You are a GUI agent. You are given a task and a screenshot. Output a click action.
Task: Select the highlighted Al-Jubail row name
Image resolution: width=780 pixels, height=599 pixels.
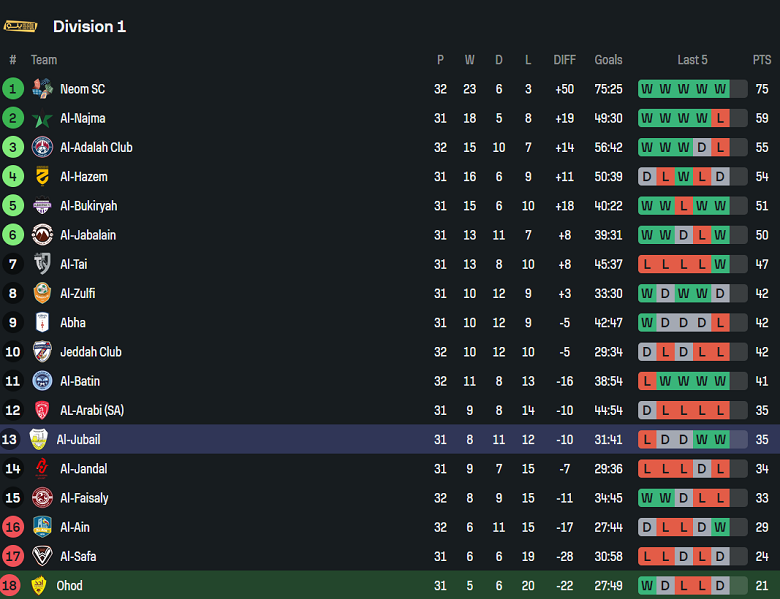pos(78,440)
